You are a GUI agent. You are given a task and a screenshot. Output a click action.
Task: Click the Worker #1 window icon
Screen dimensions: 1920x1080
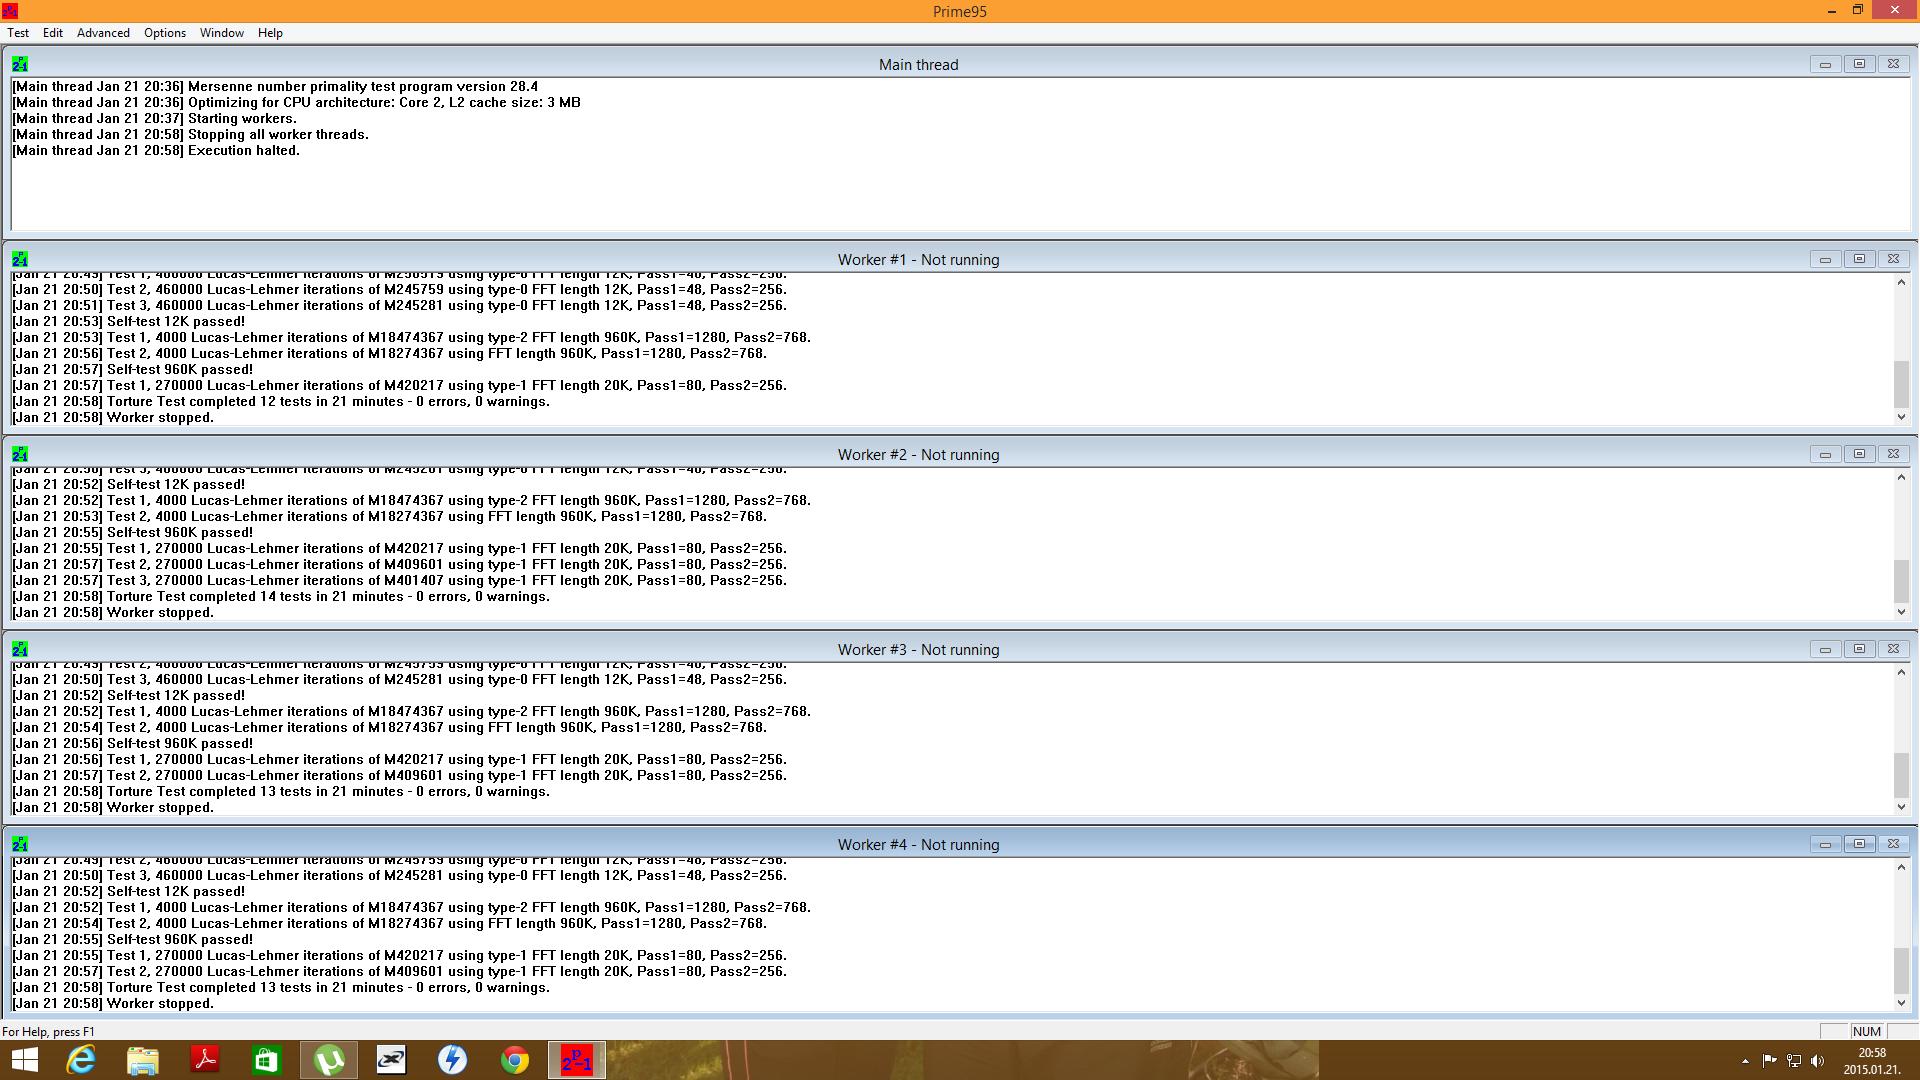20,259
